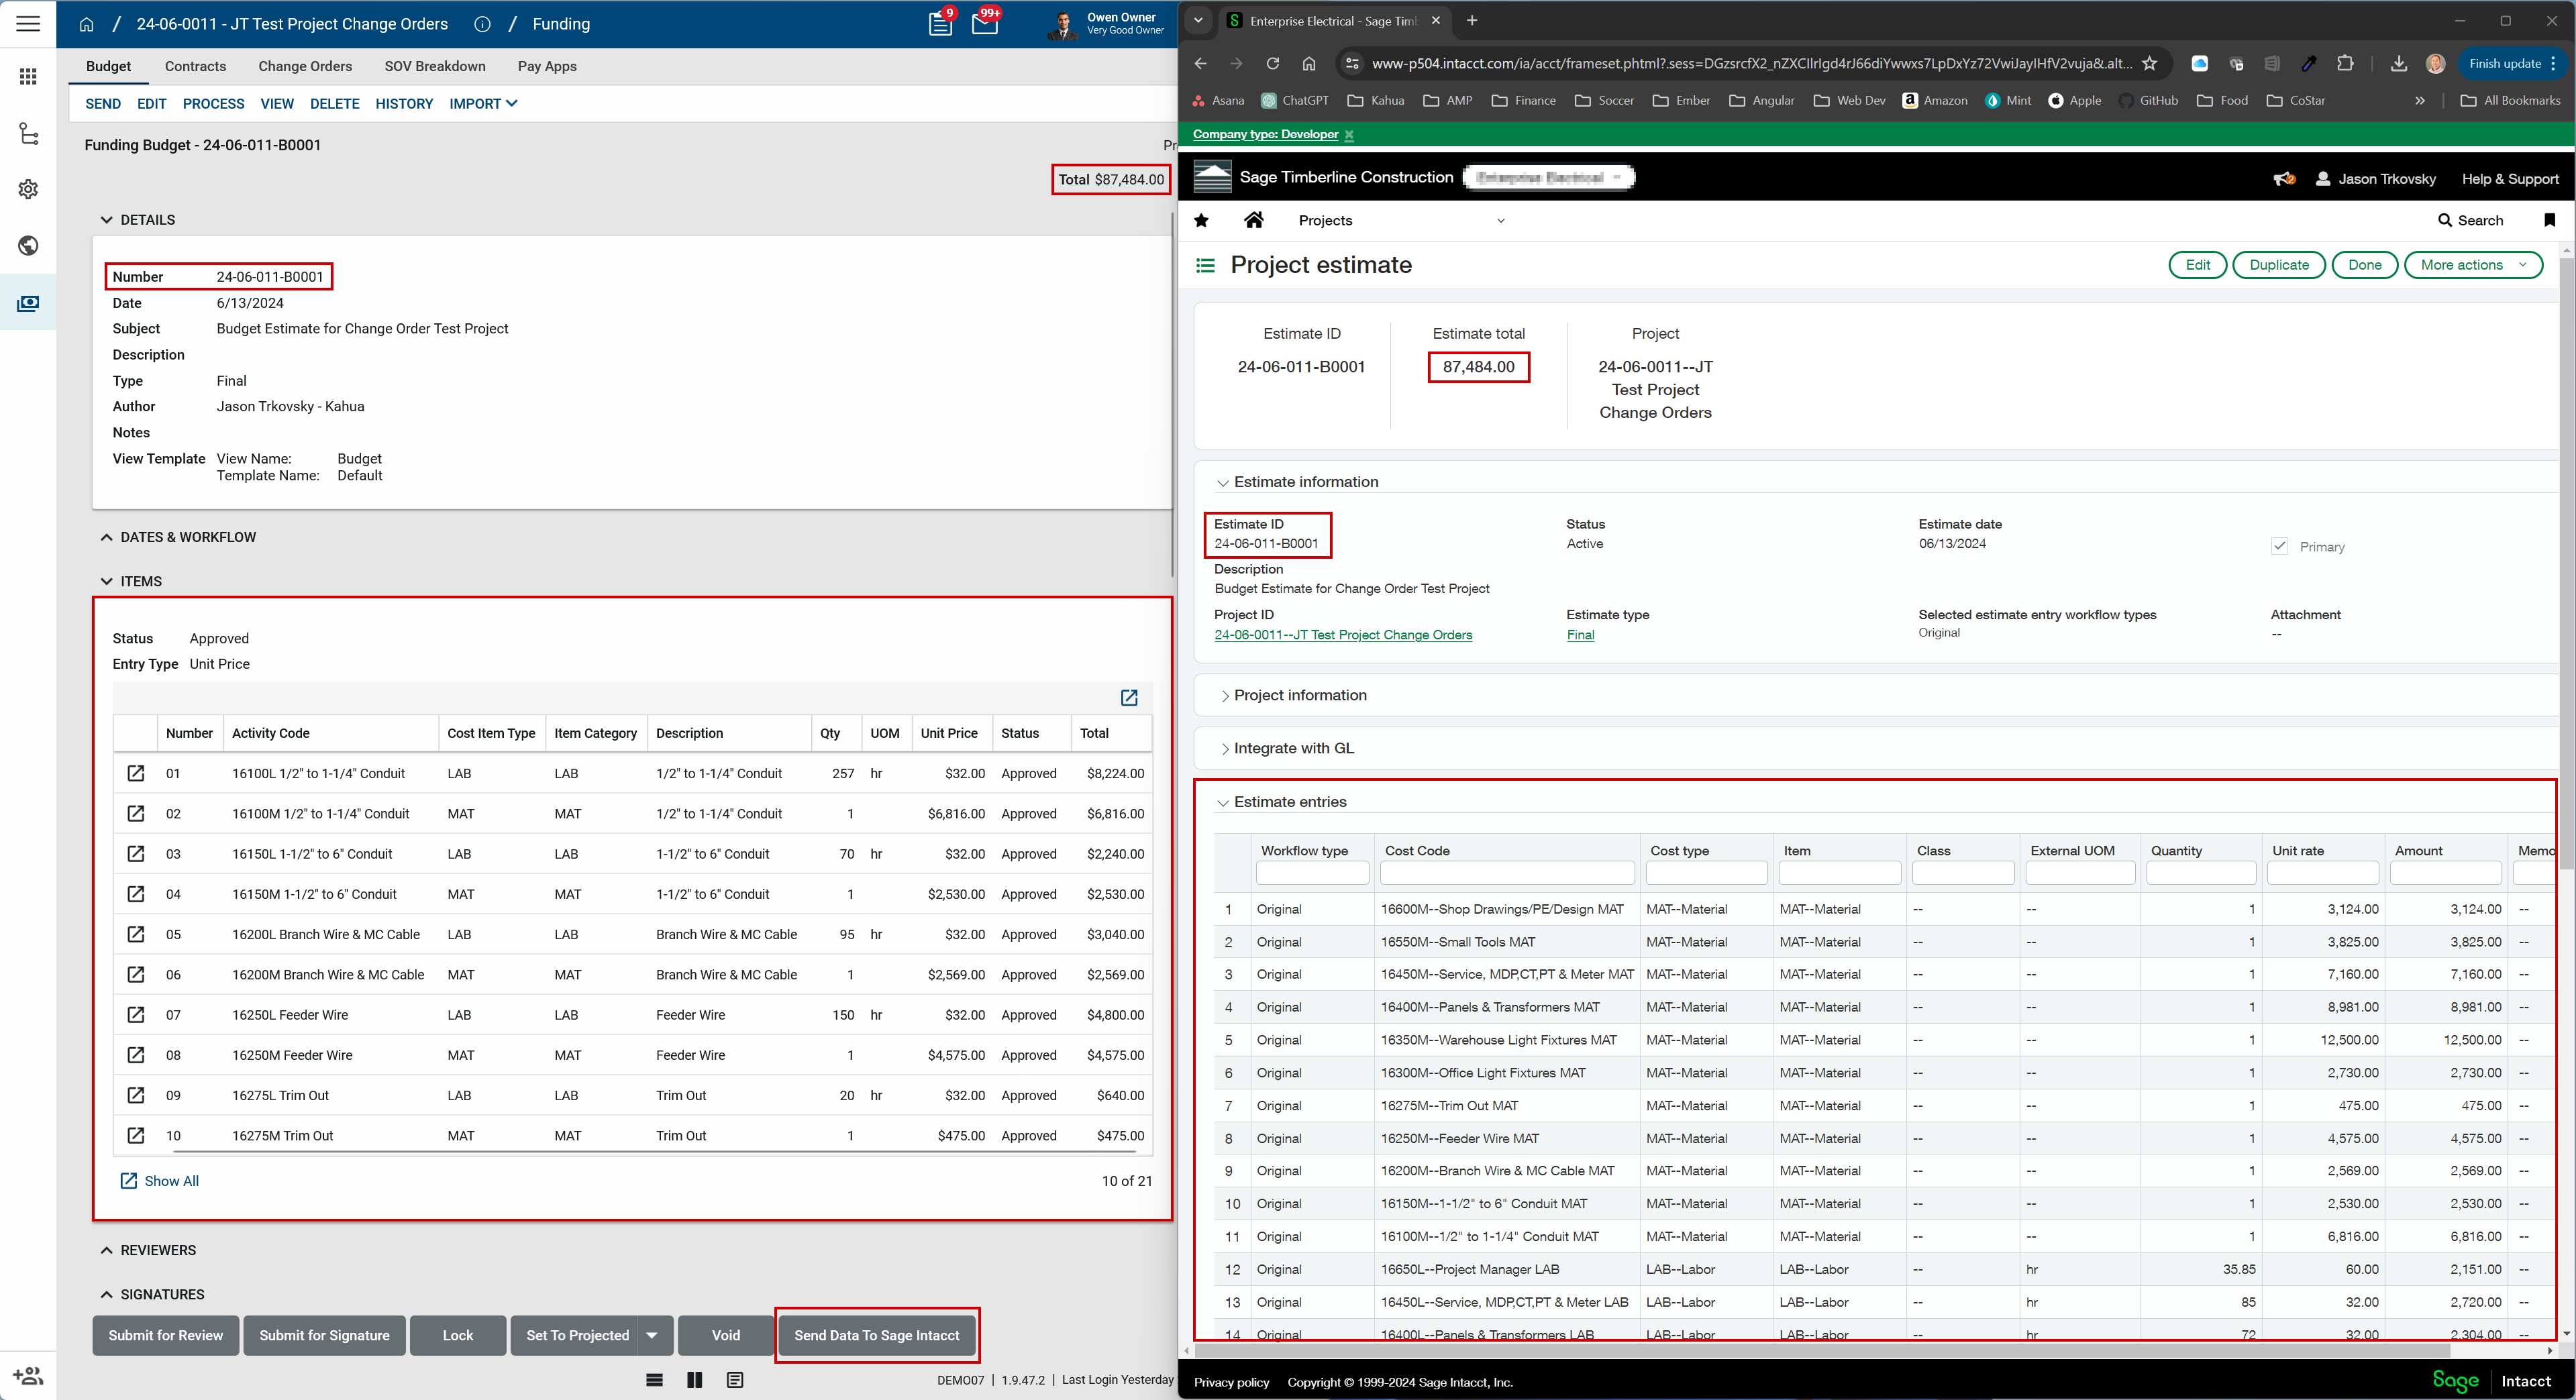Switch to the SOV Breakdown tab
This screenshot has width=2576, height=1400.
coord(435,66)
